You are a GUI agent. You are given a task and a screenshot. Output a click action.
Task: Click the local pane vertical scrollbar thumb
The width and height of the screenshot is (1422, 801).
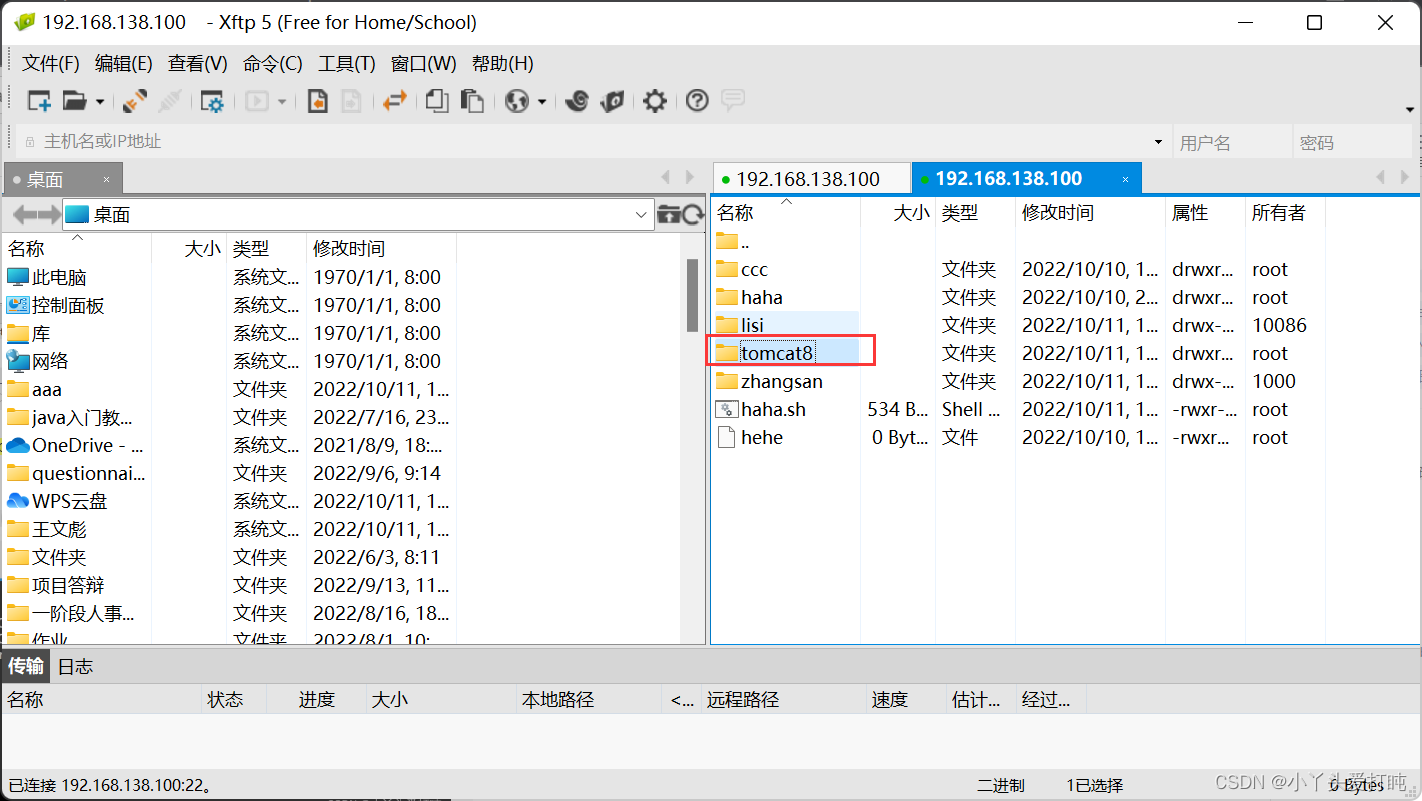[692, 295]
